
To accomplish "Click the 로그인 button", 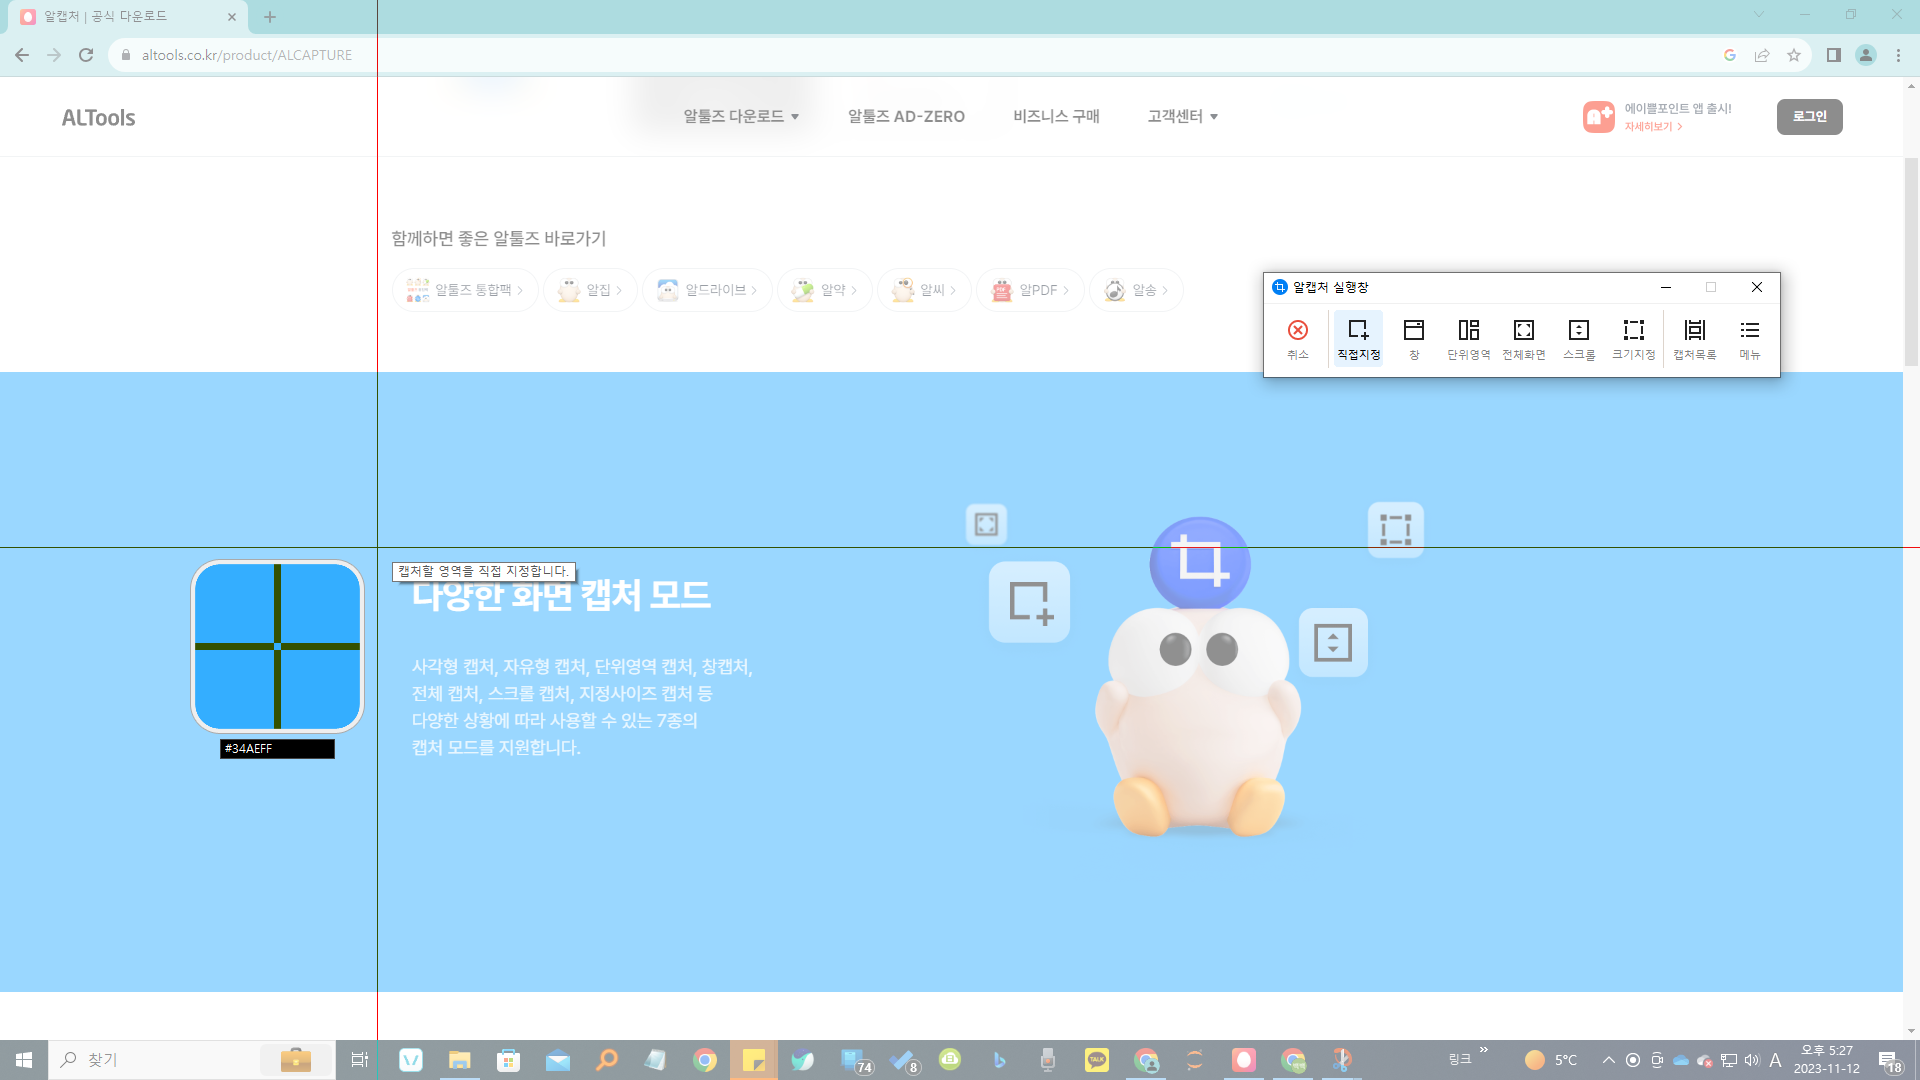I will pos(1809,116).
